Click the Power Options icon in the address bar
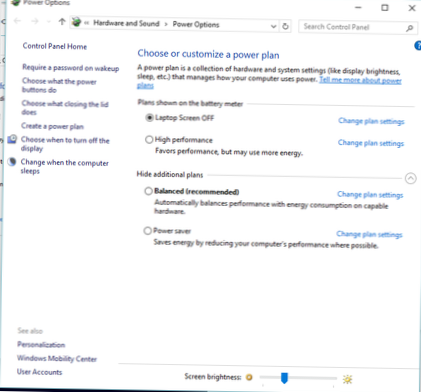The height and width of the screenshot is (392, 421). (76, 22)
